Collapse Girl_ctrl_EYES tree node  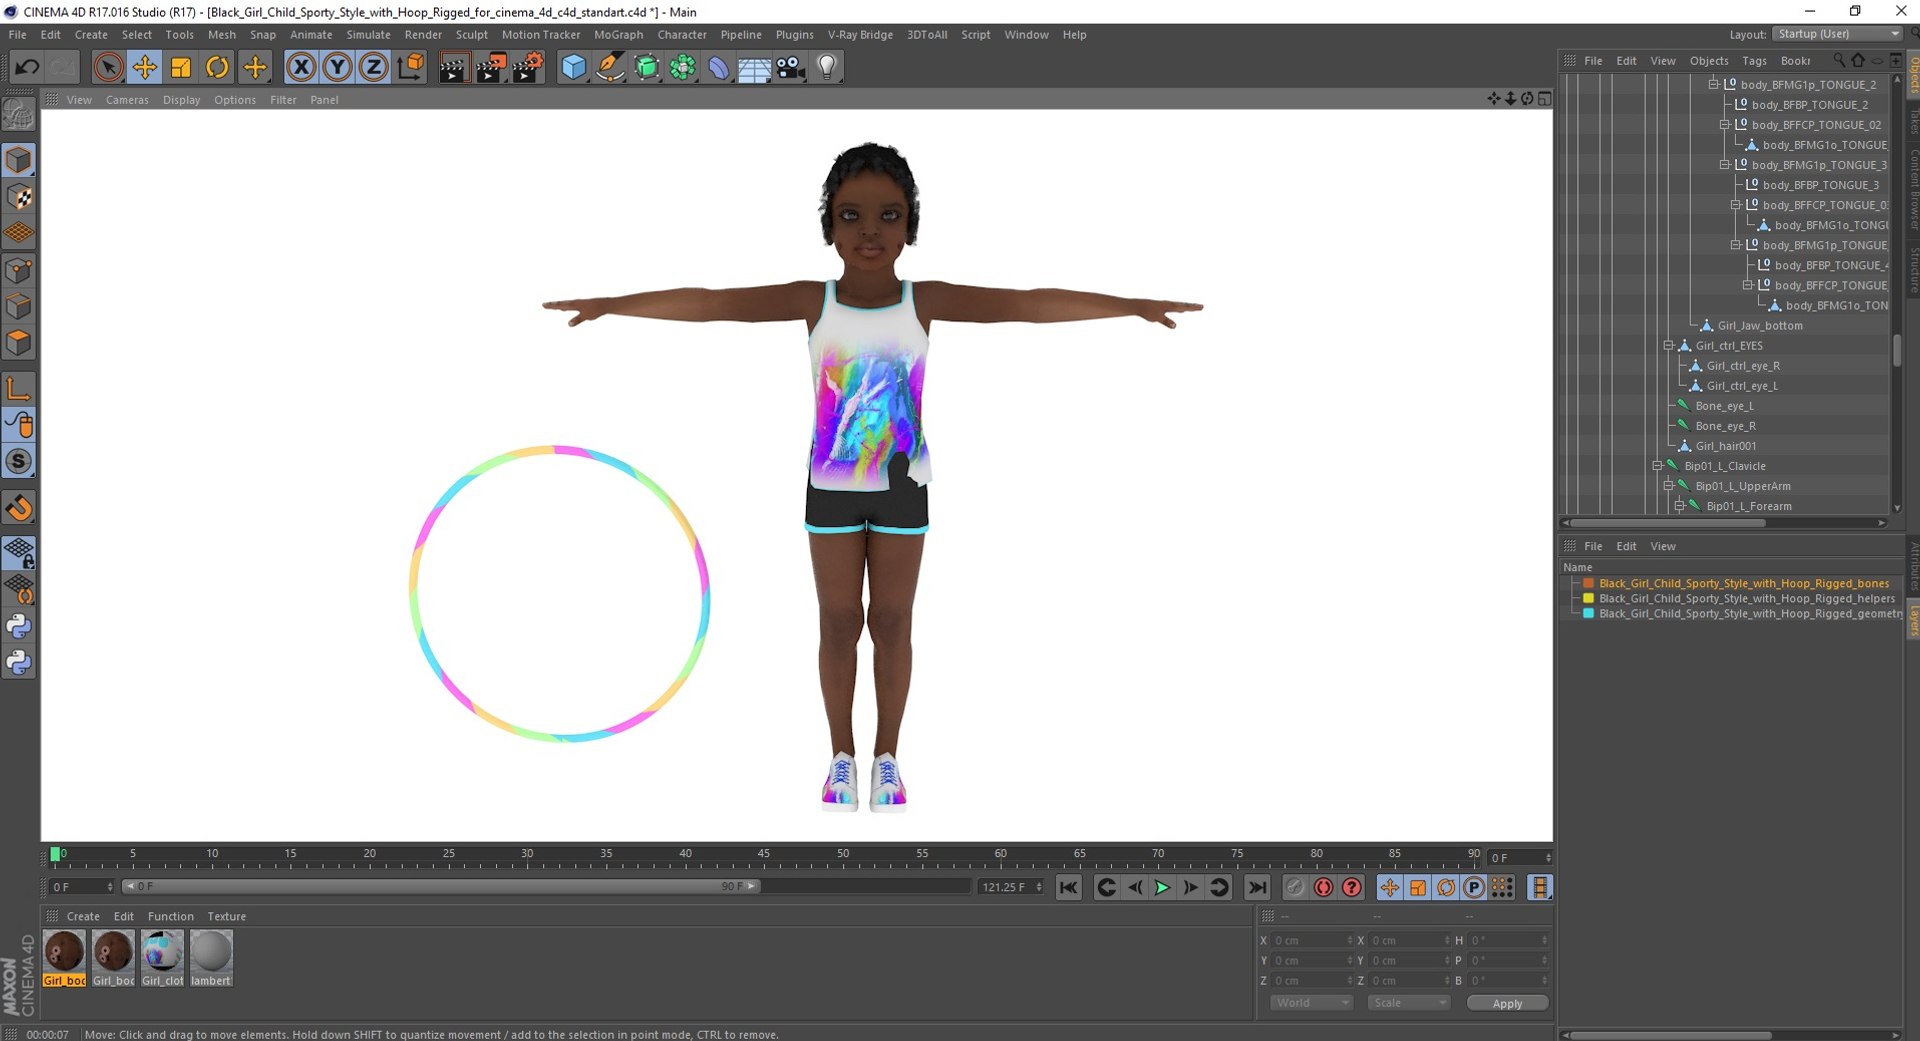[x=1668, y=346]
